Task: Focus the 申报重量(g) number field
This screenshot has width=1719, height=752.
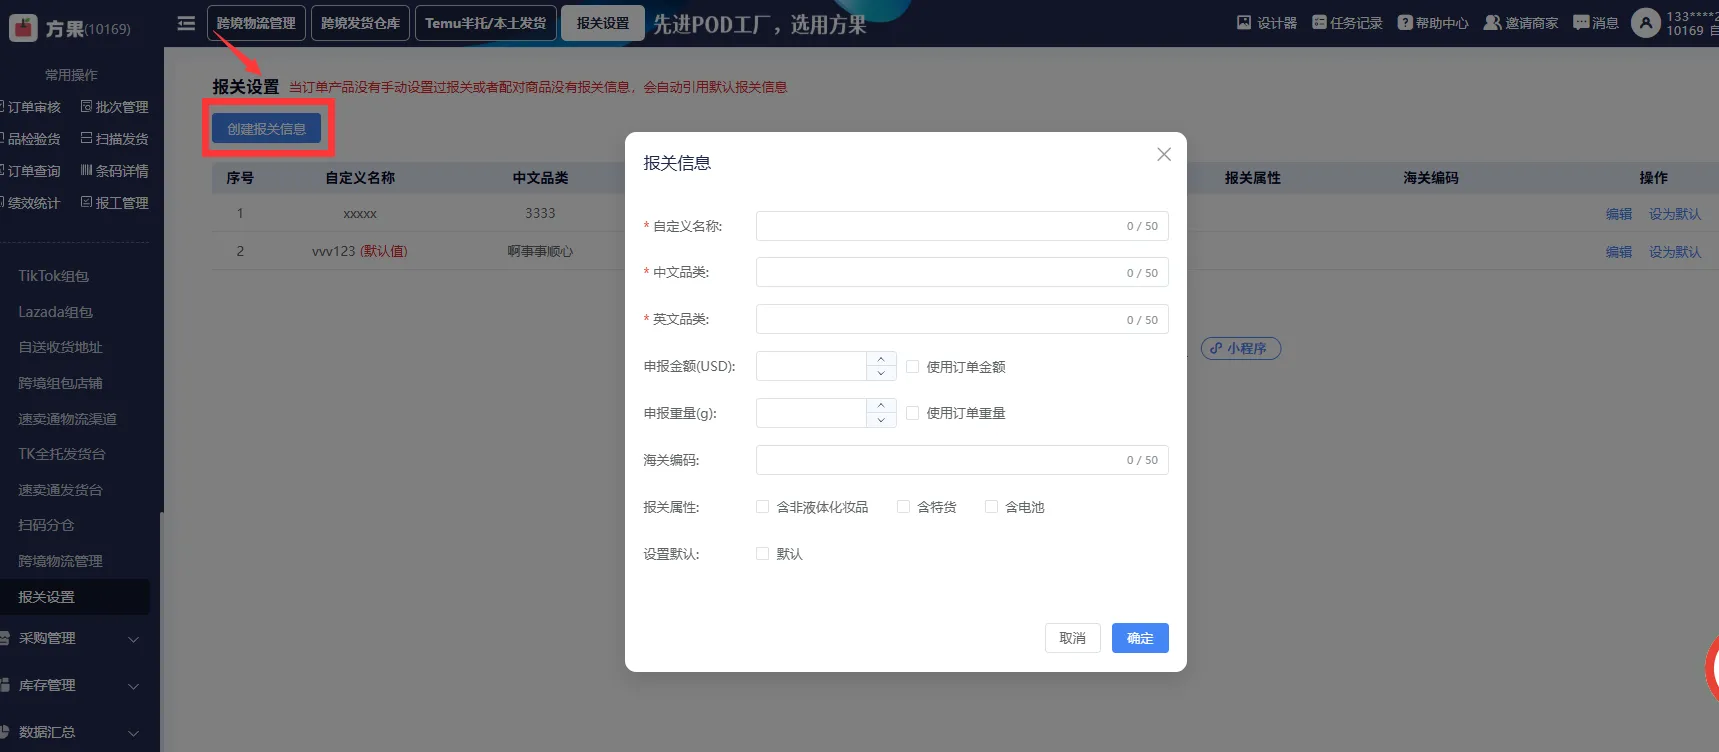Action: pyautogui.click(x=811, y=413)
